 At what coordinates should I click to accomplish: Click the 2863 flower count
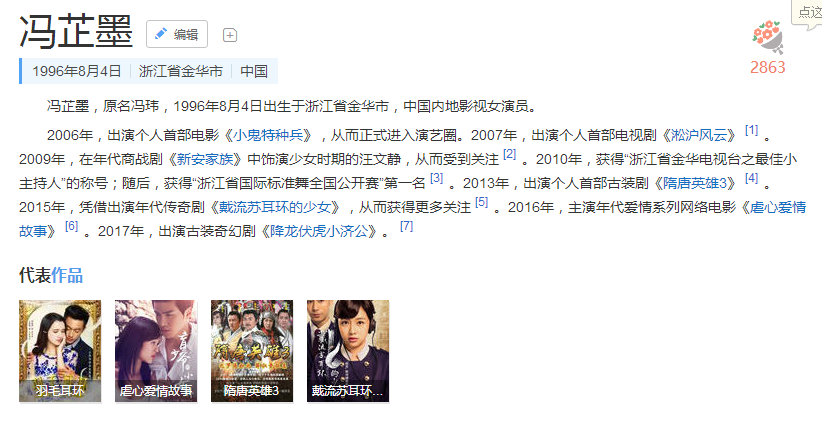pyautogui.click(x=767, y=67)
